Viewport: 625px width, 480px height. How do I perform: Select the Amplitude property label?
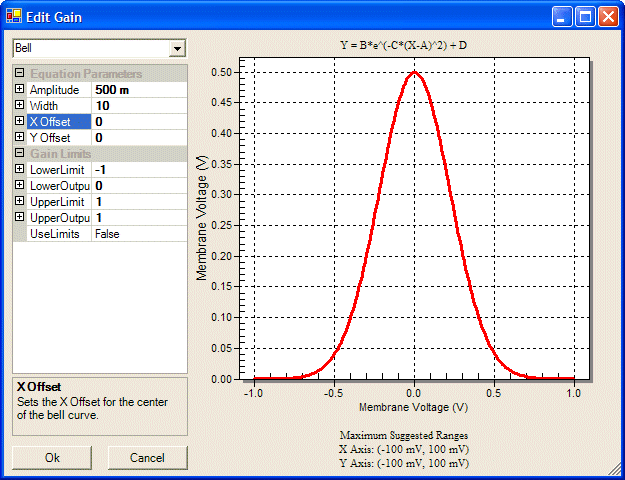[59, 90]
